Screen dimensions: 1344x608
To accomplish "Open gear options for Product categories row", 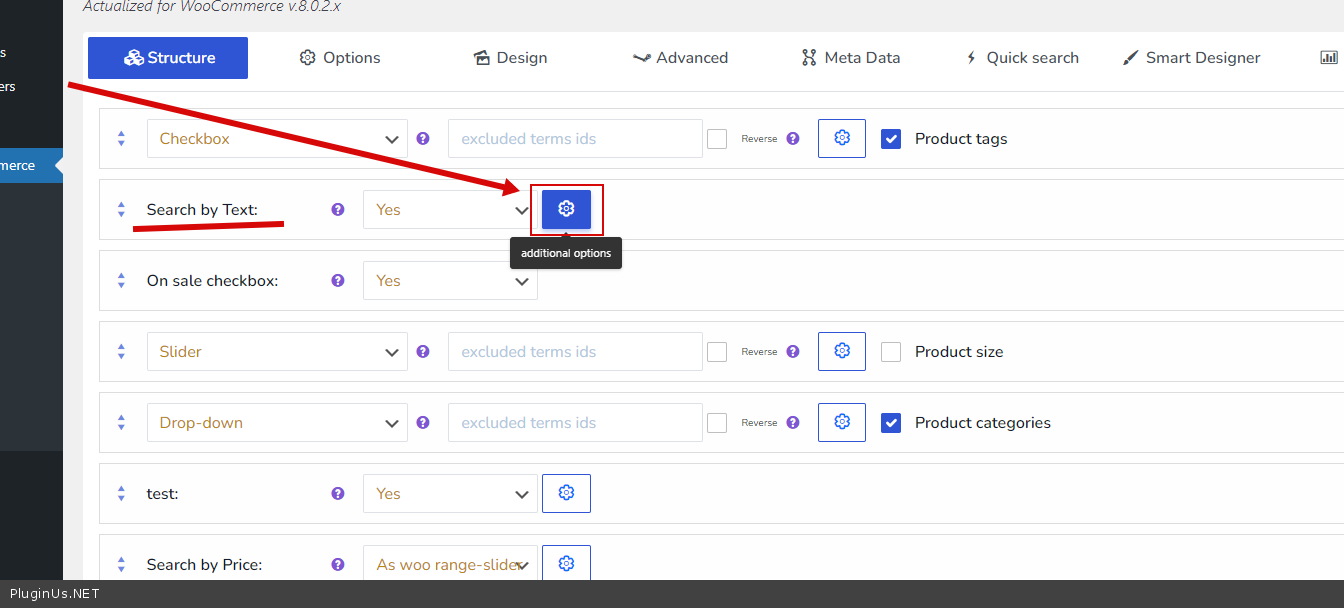I will point(842,423).
